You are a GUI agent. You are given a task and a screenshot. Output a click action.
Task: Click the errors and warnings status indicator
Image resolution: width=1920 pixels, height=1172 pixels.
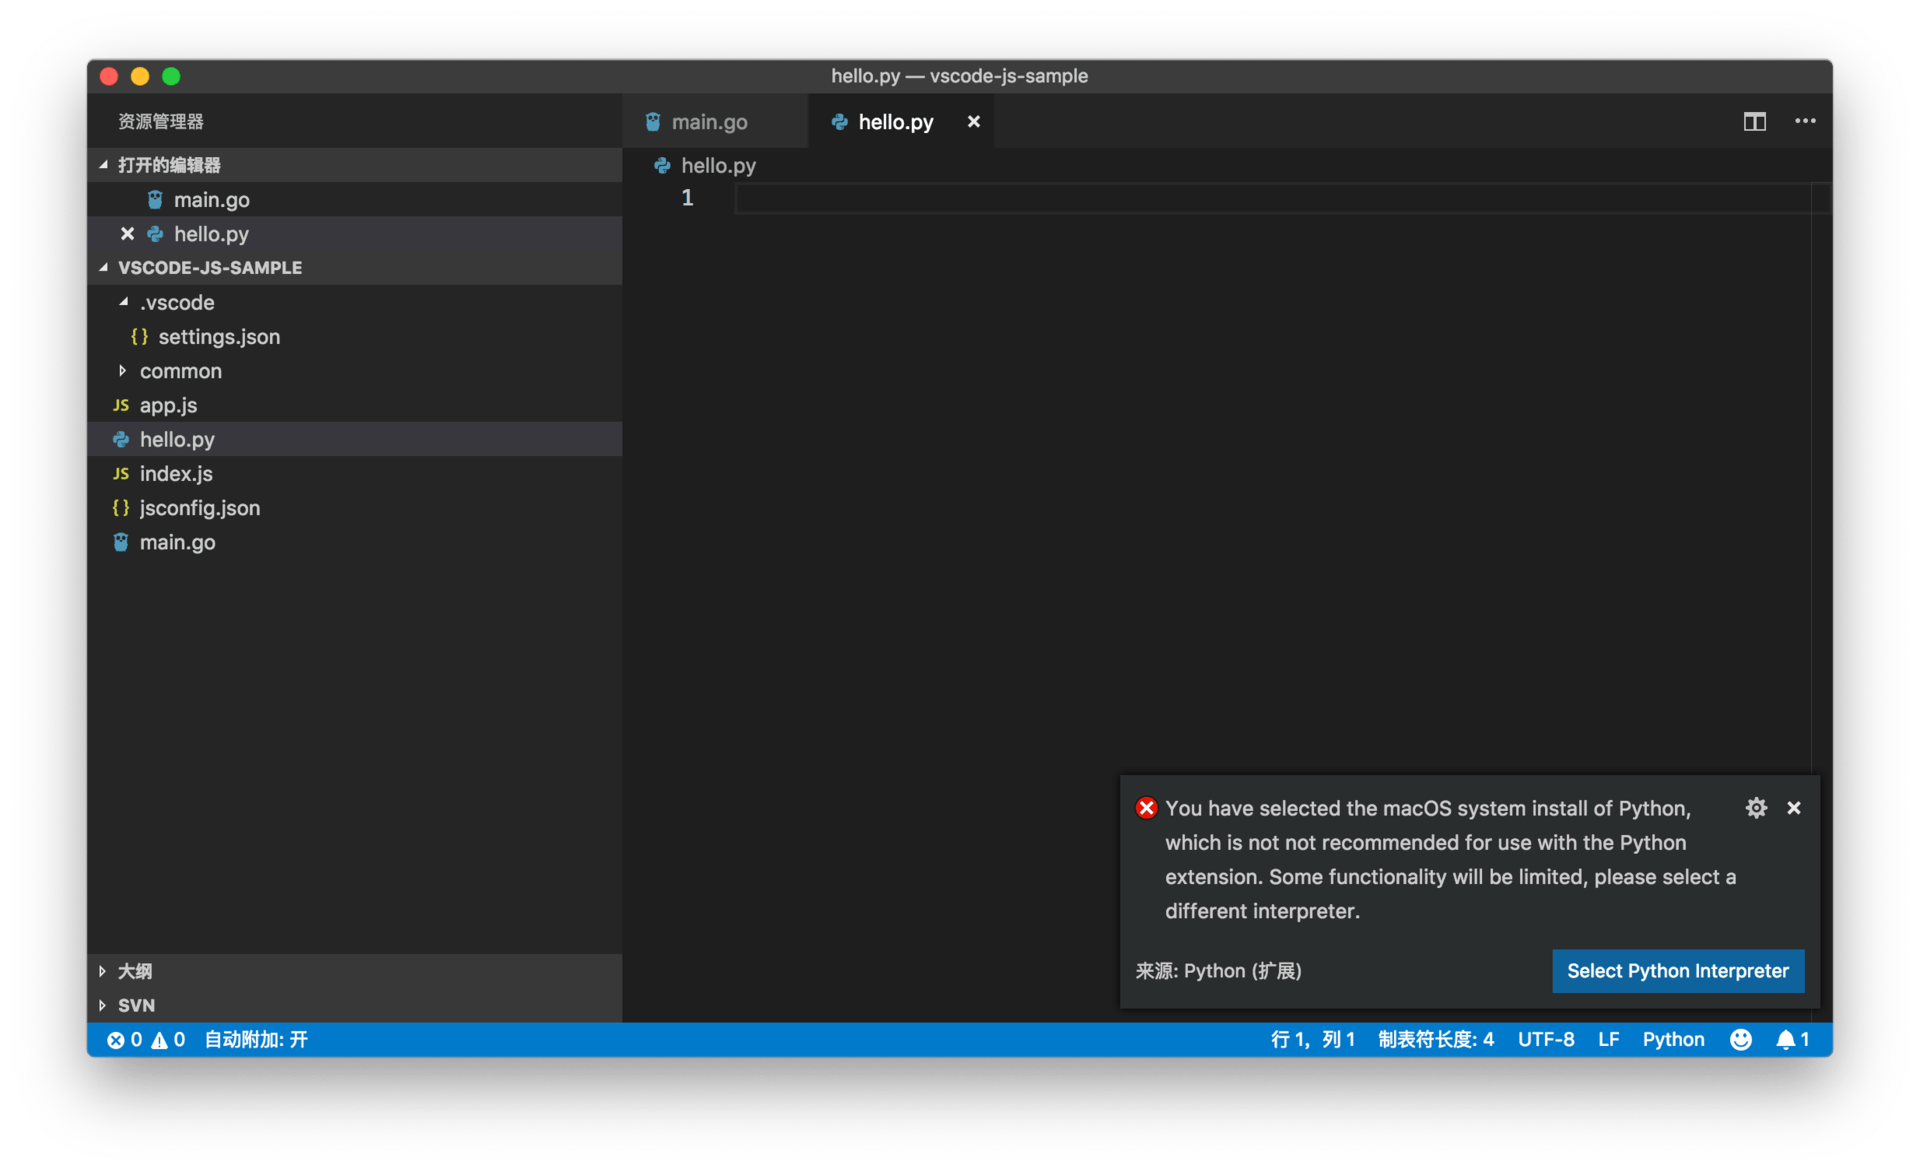[146, 1040]
